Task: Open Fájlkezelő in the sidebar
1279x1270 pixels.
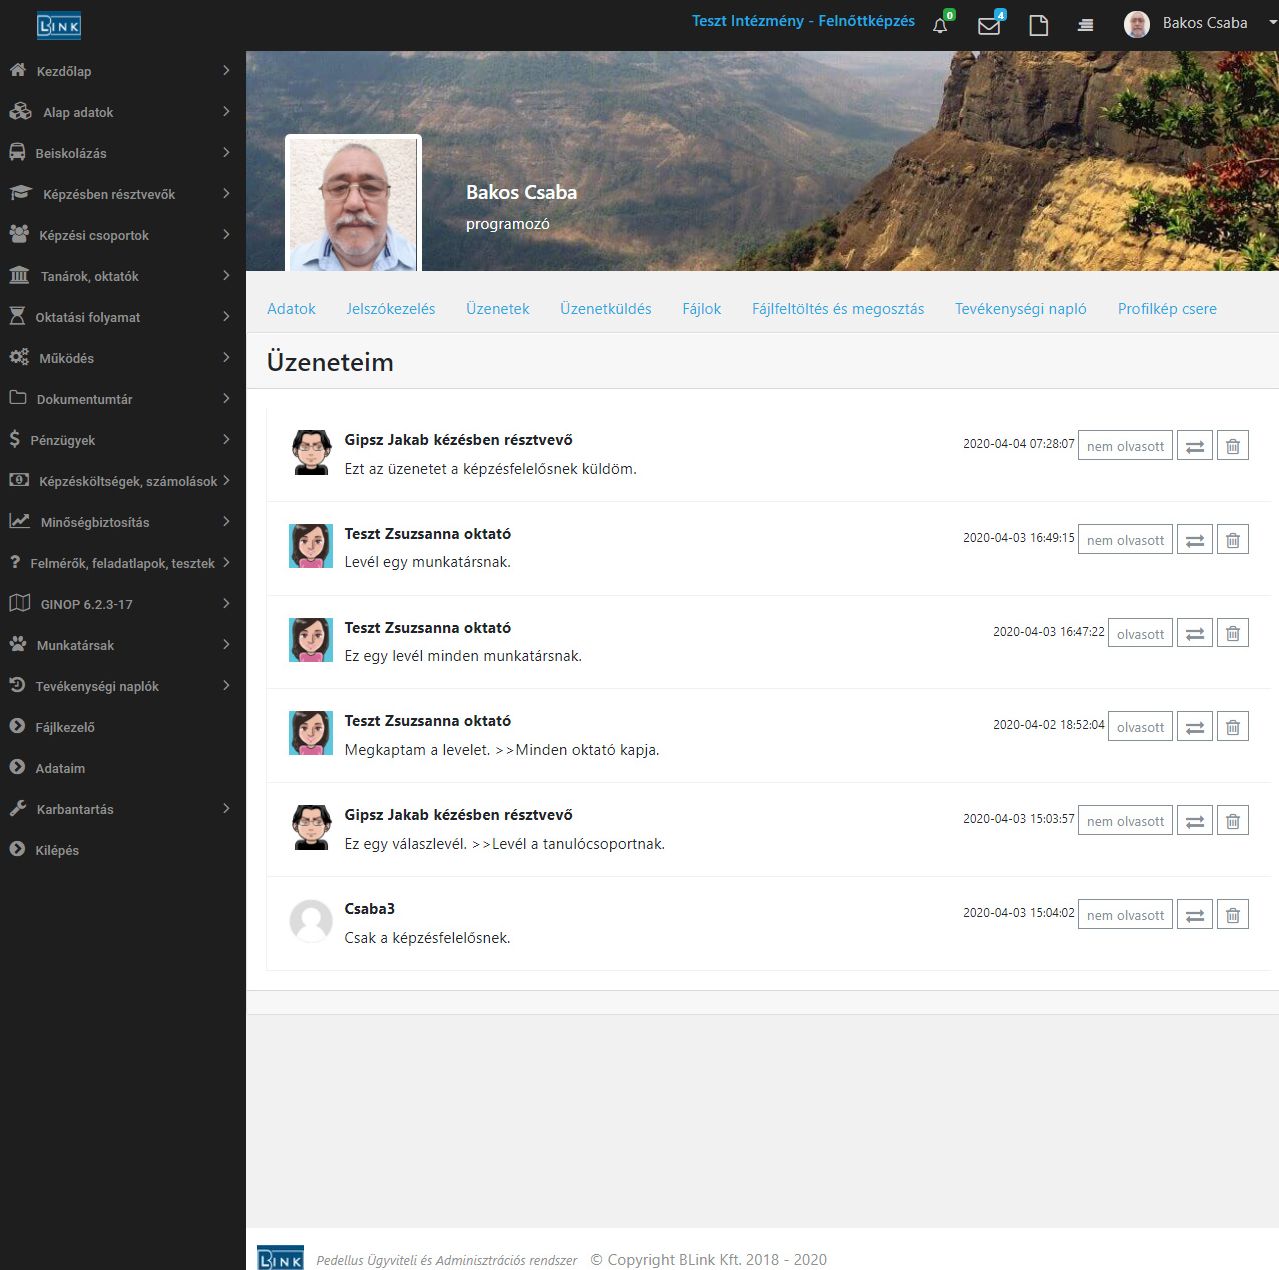Action: (65, 727)
